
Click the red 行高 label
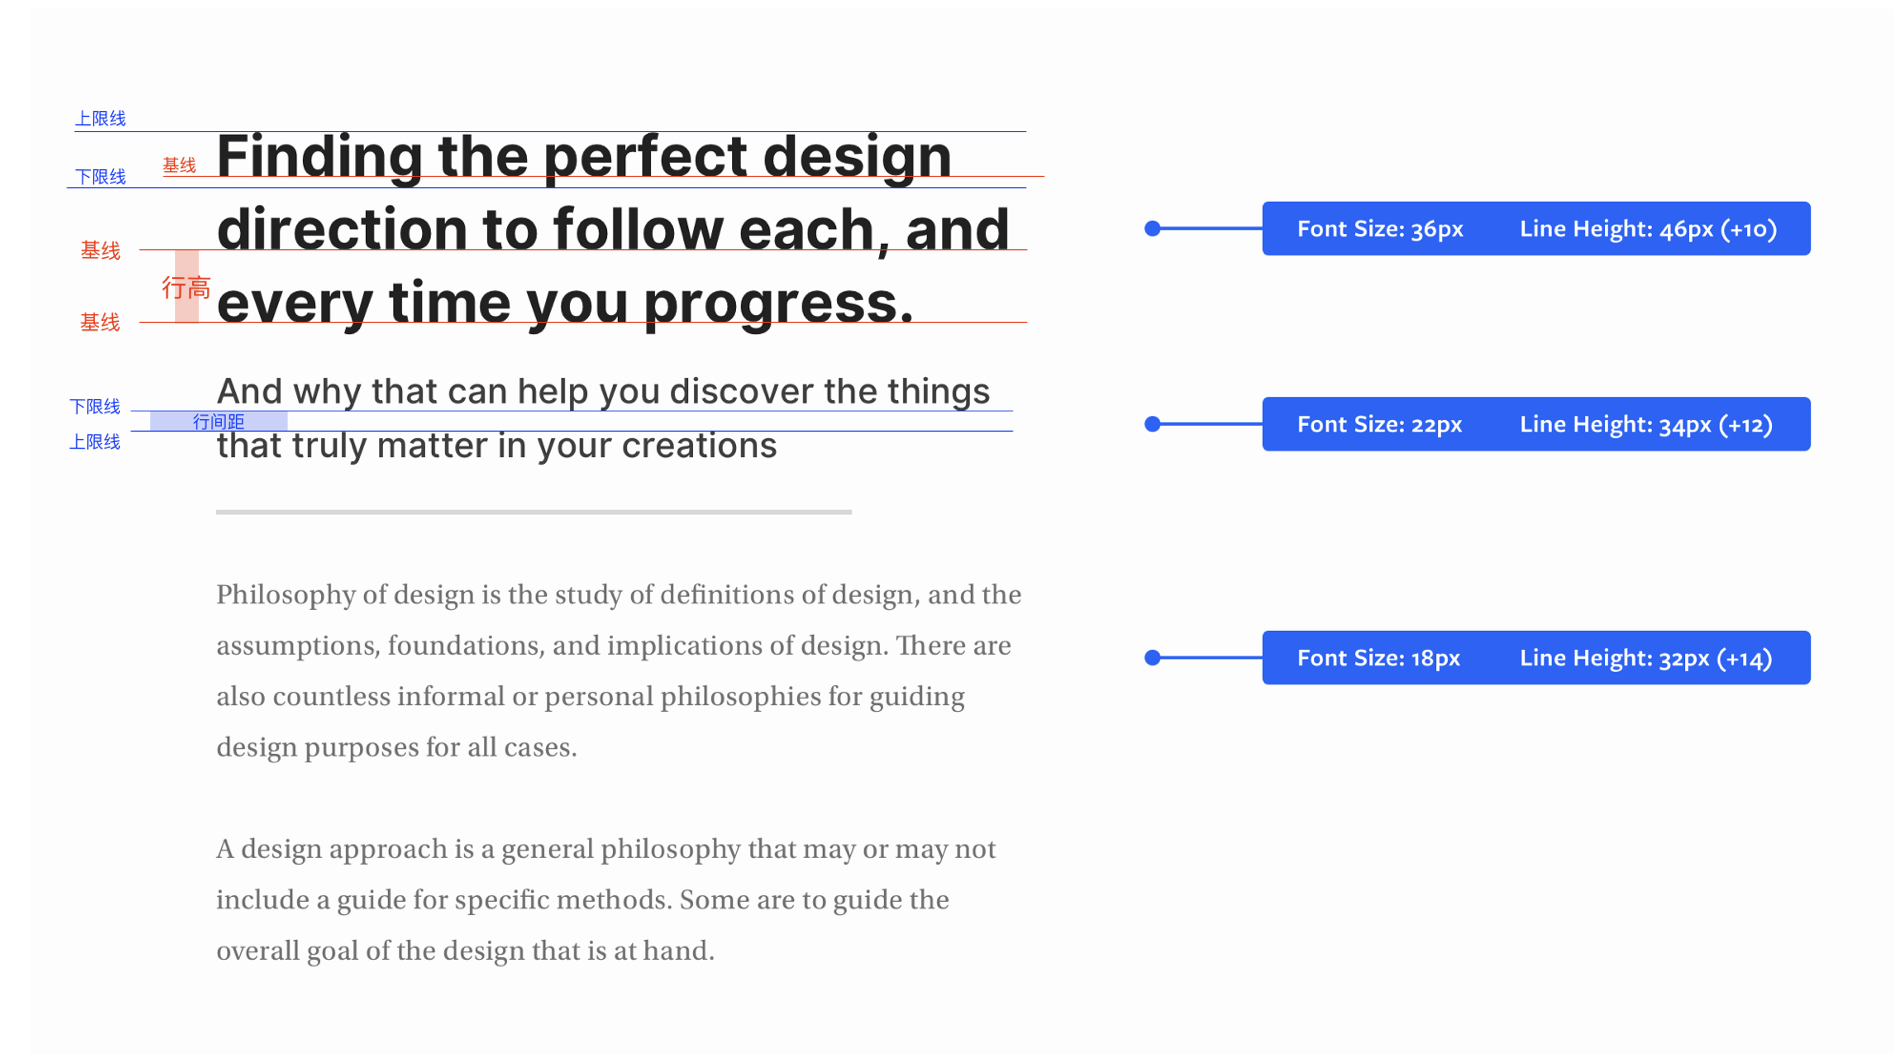(x=186, y=288)
